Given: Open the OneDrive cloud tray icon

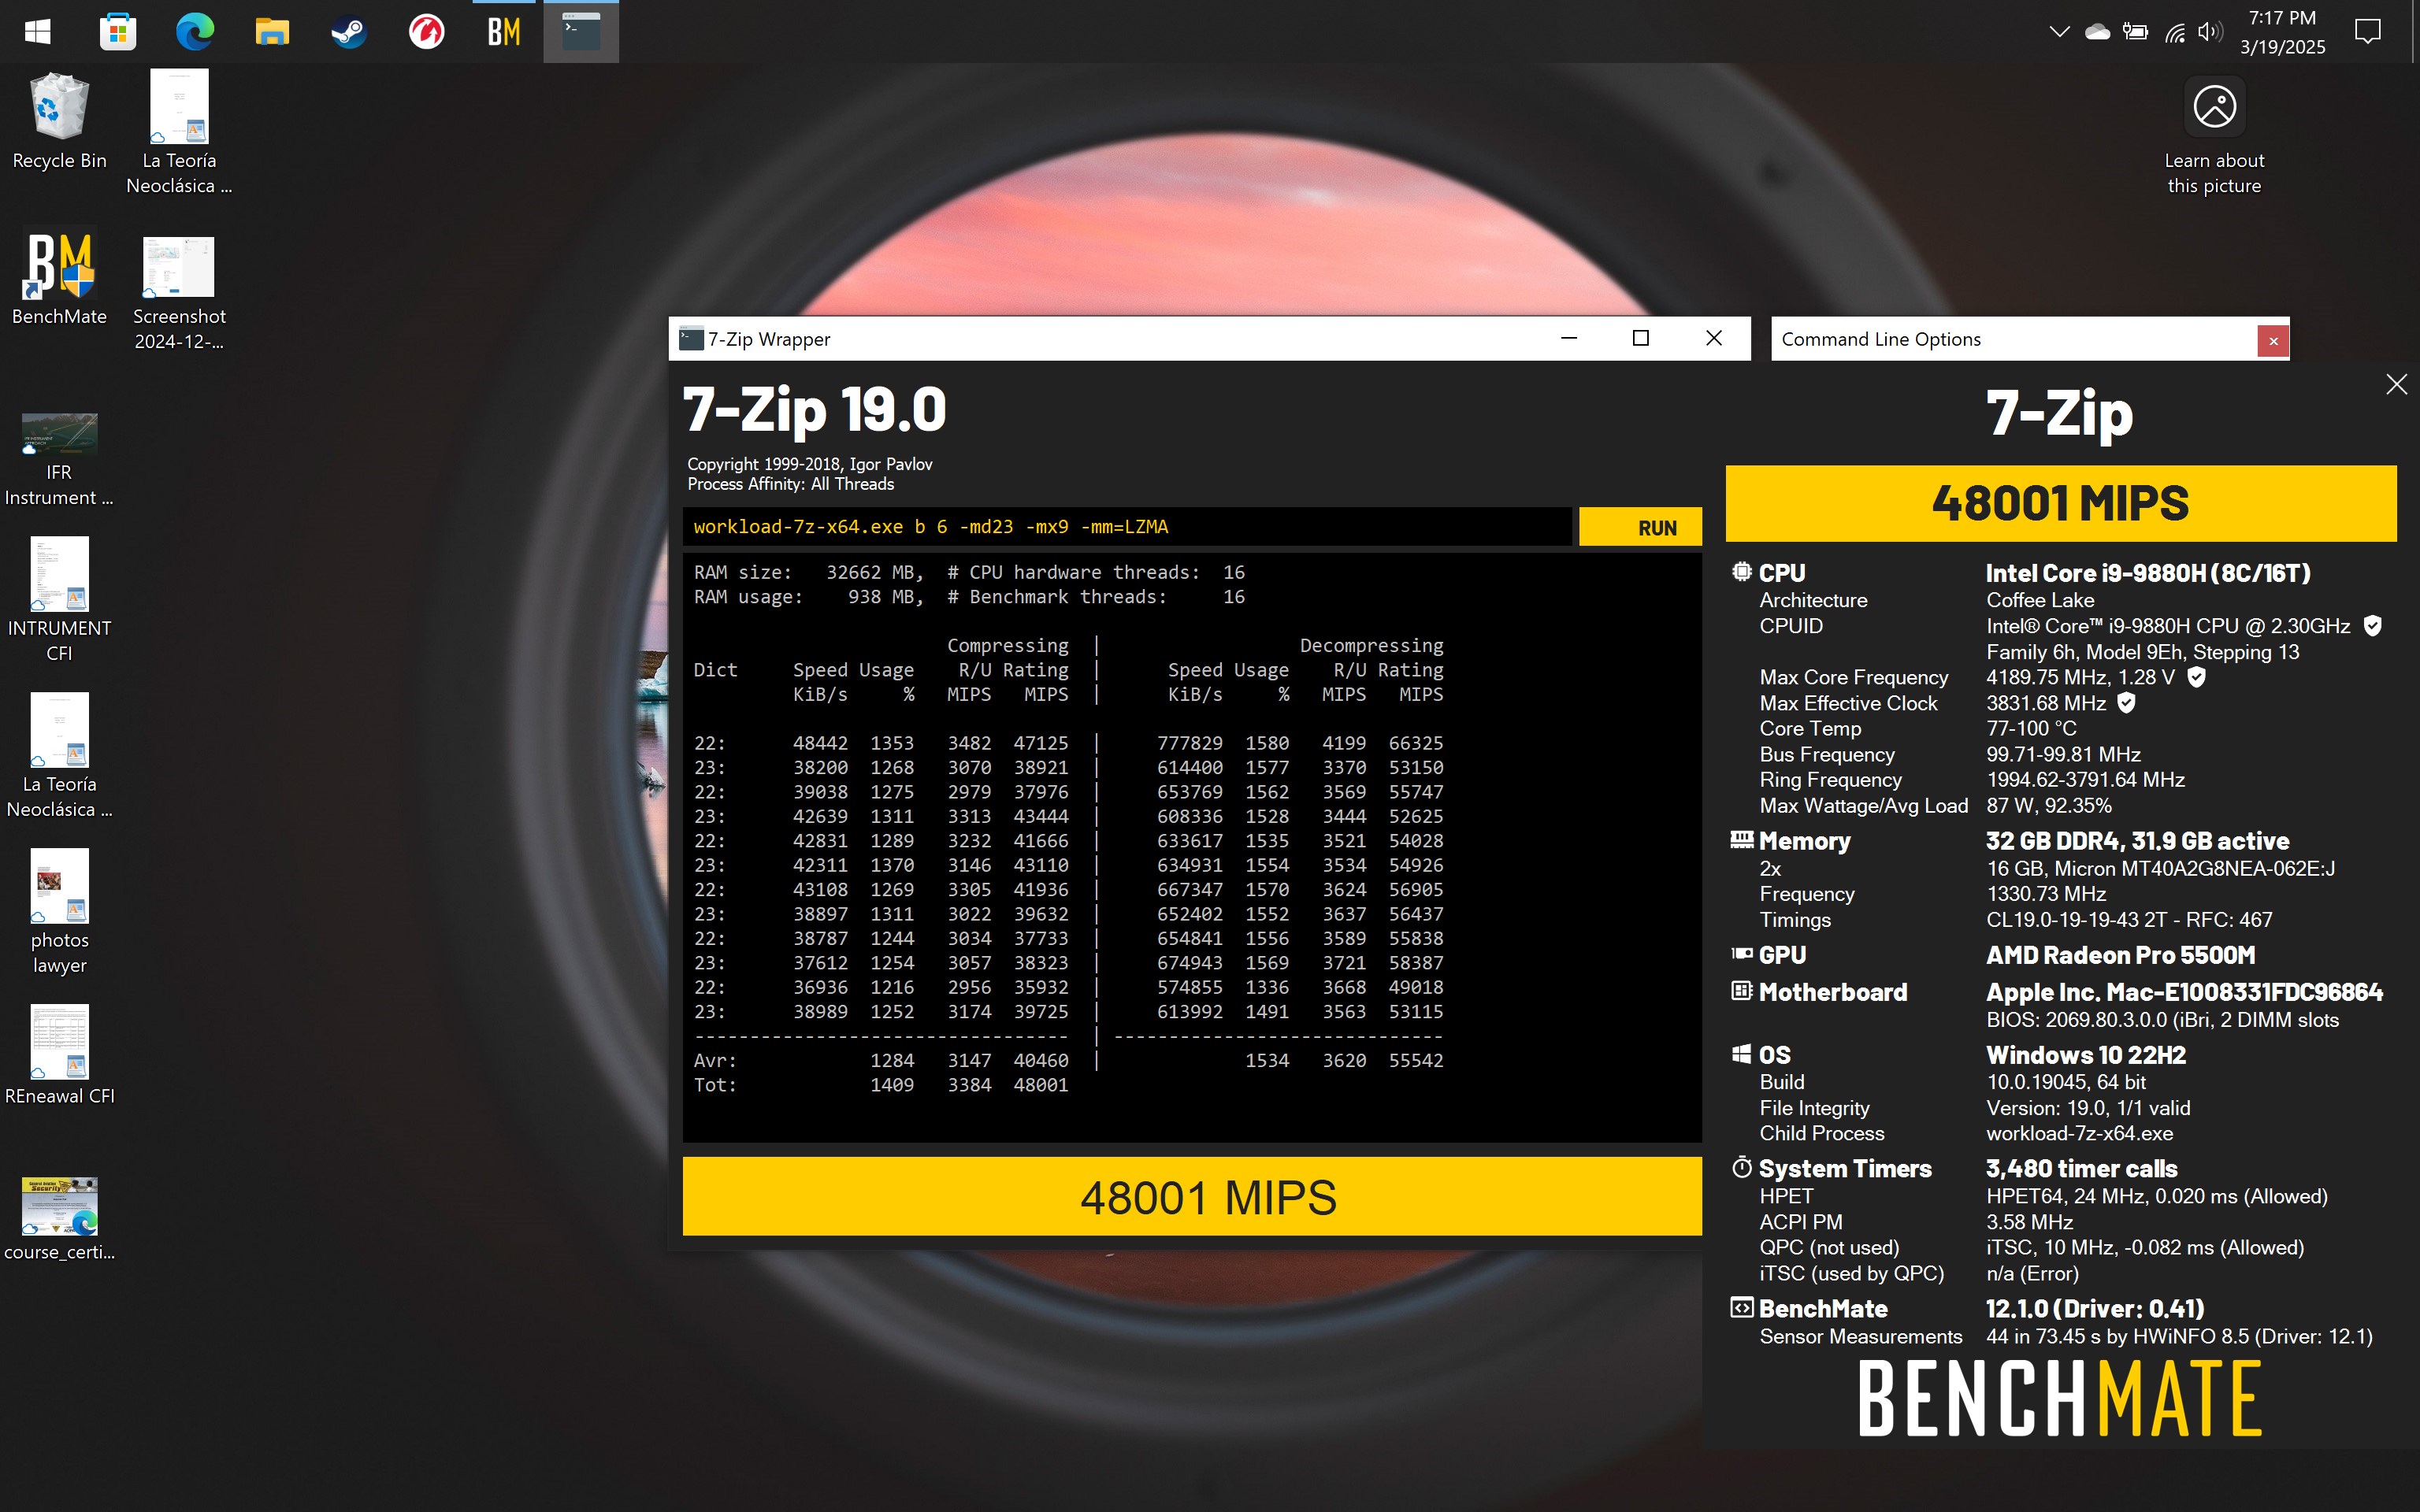Looking at the screenshot, I should click(2097, 32).
